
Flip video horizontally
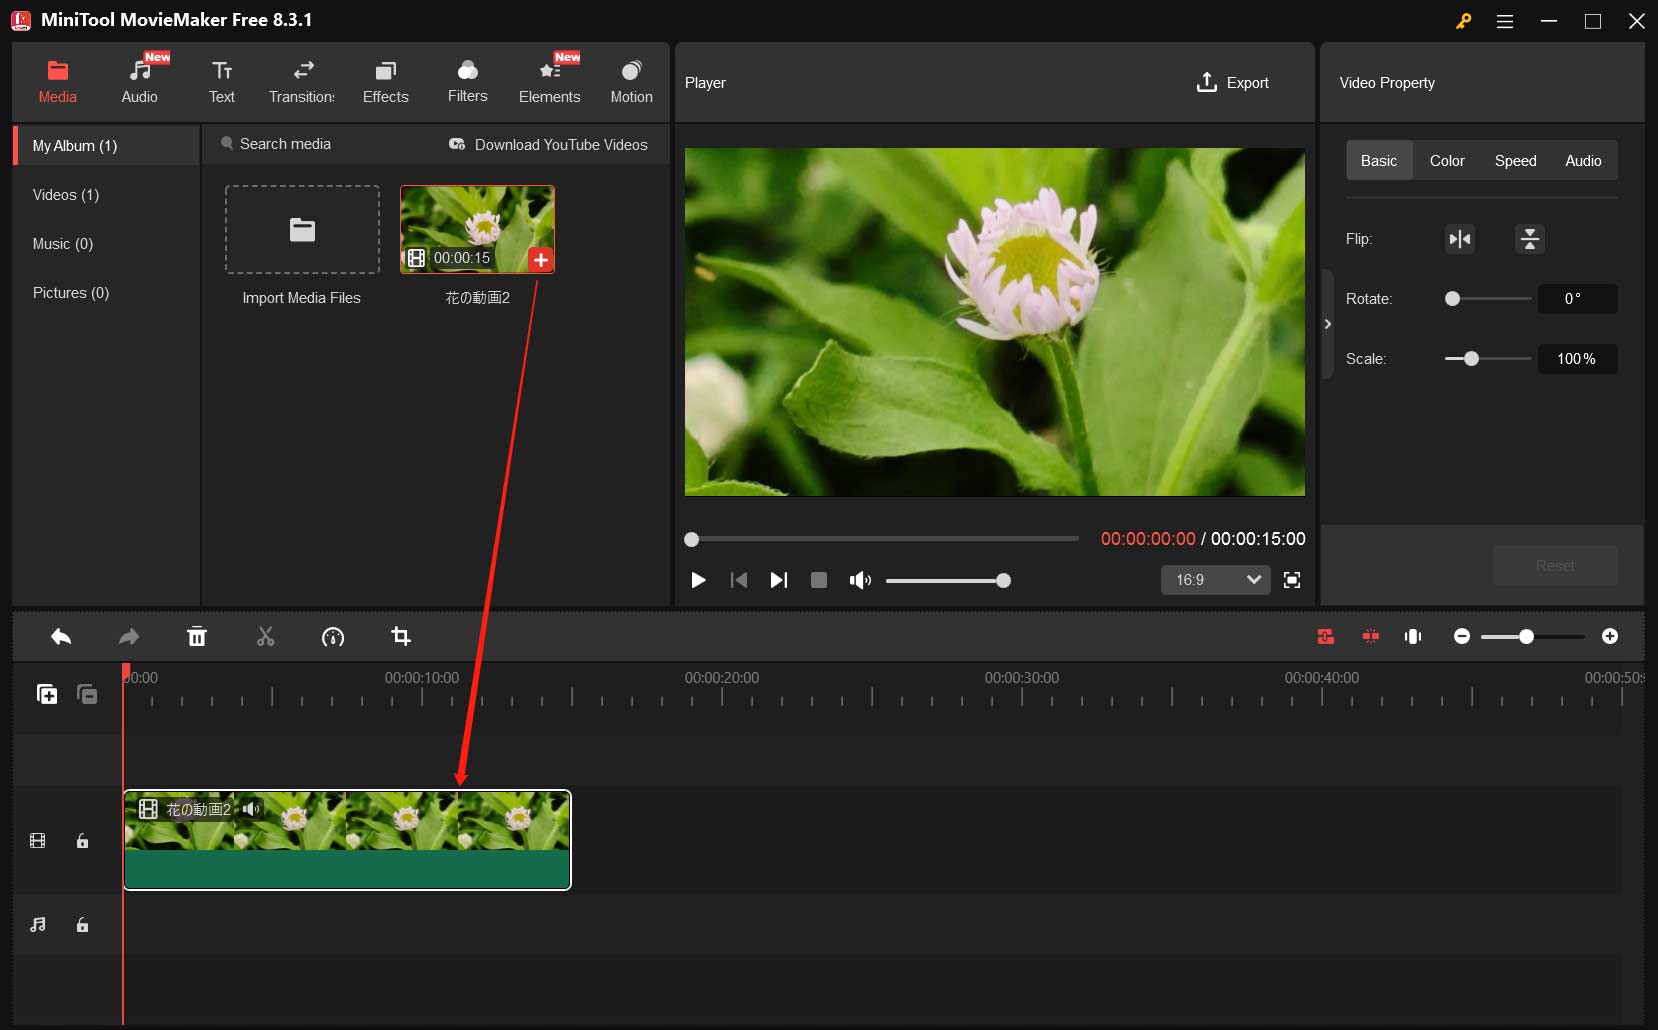tap(1460, 239)
